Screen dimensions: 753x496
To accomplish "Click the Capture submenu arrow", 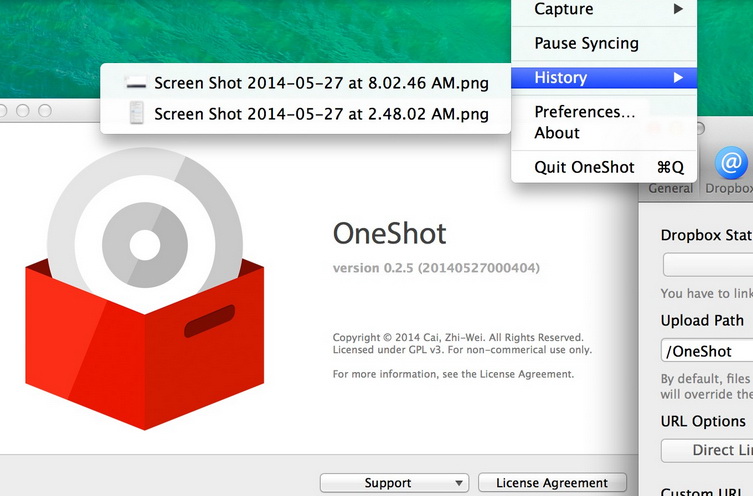I will (678, 9).
